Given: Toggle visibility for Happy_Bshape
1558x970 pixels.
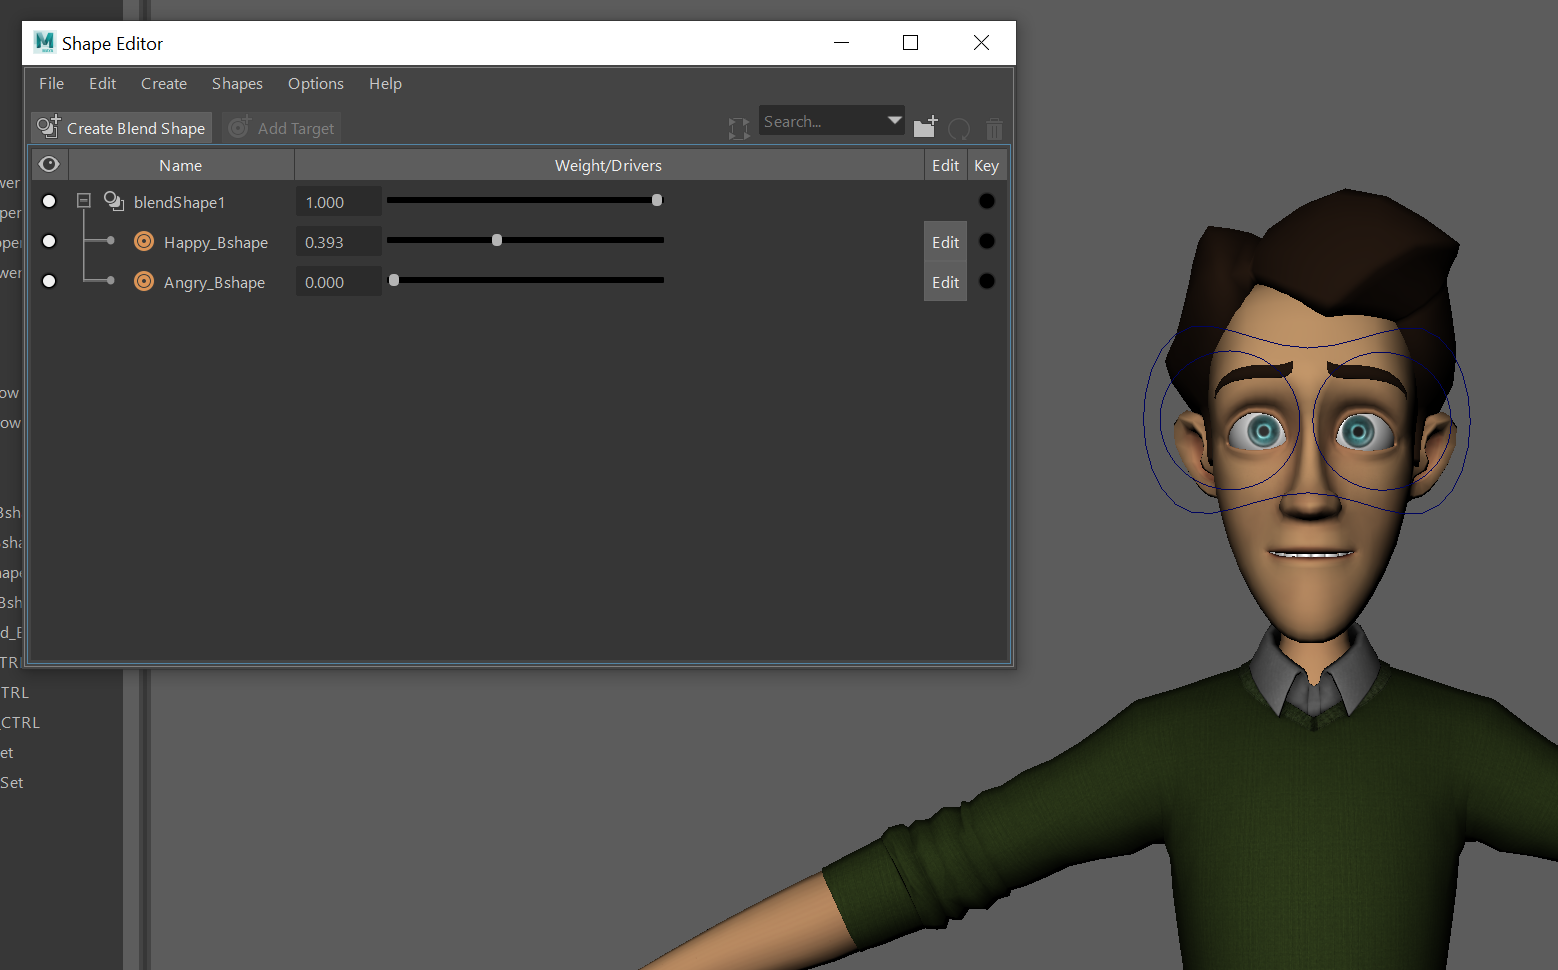Looking at the screenshot, I should (49, 240).
